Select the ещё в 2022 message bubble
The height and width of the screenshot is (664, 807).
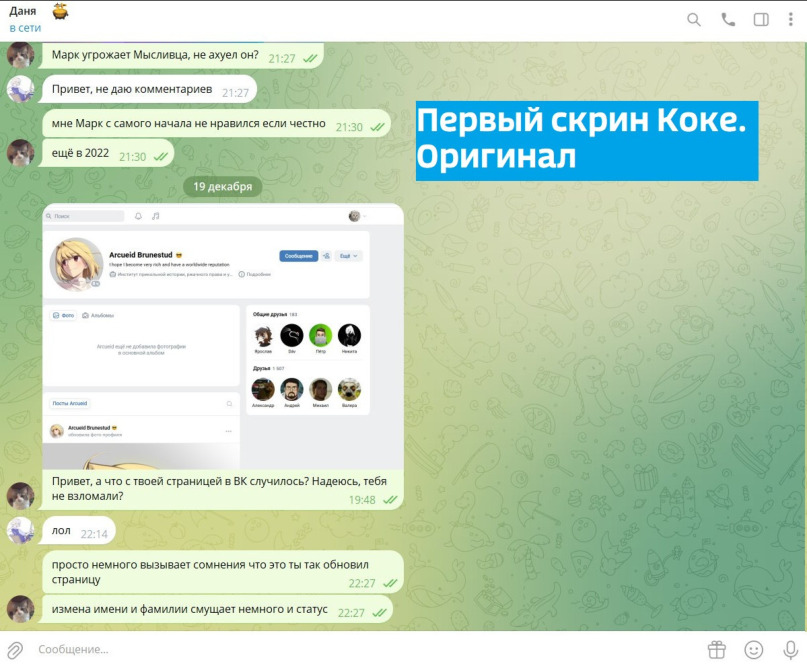107,155
